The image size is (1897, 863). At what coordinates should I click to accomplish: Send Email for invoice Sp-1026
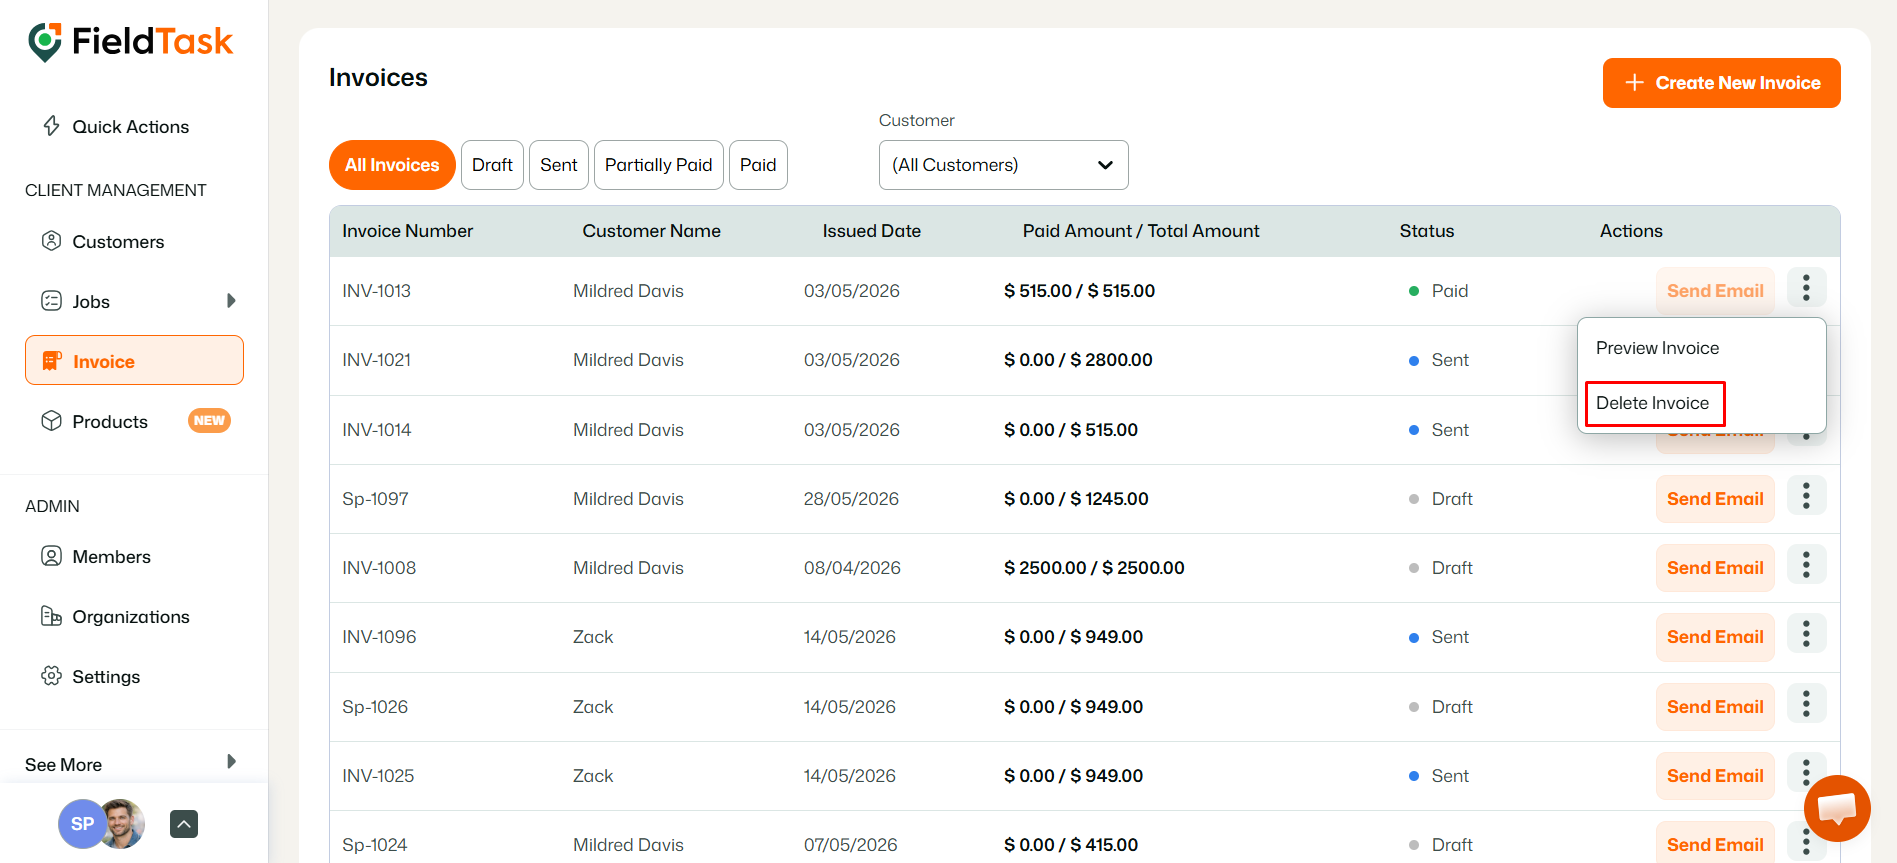click(x=1715, y=707)
